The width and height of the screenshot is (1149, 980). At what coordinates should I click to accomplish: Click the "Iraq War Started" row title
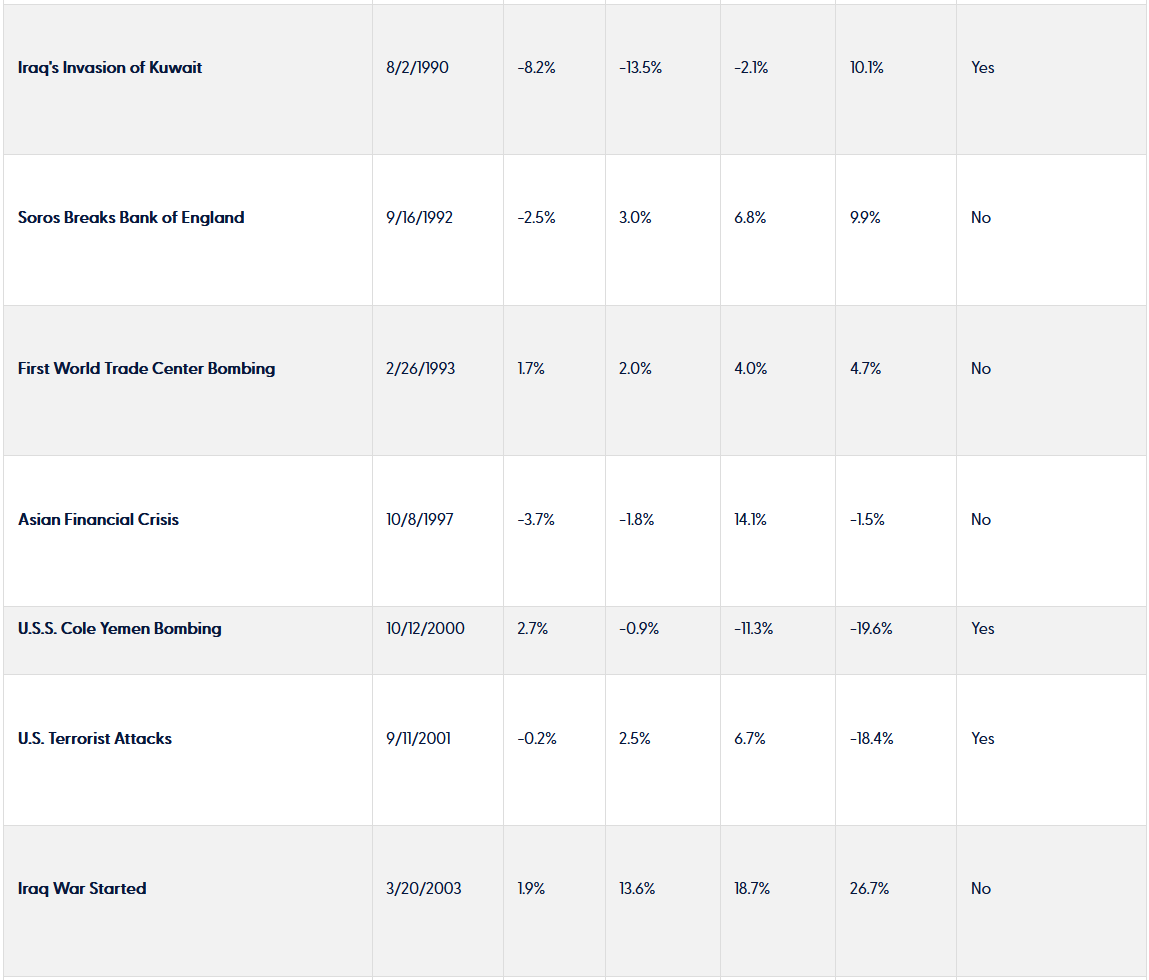82,889
